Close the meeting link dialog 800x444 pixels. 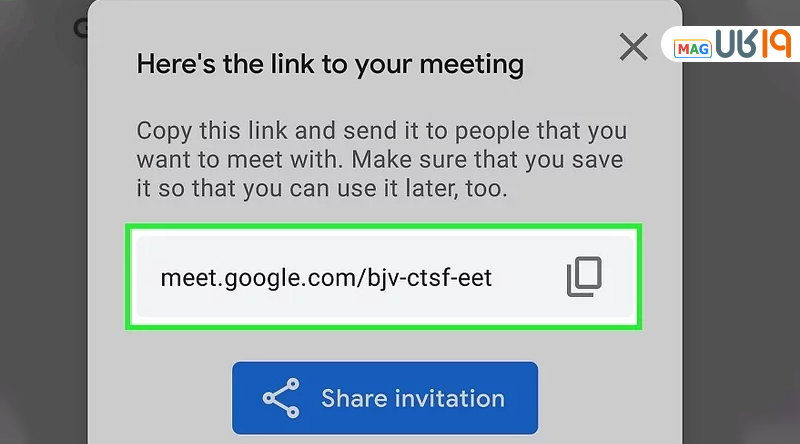tap(633, 47)
